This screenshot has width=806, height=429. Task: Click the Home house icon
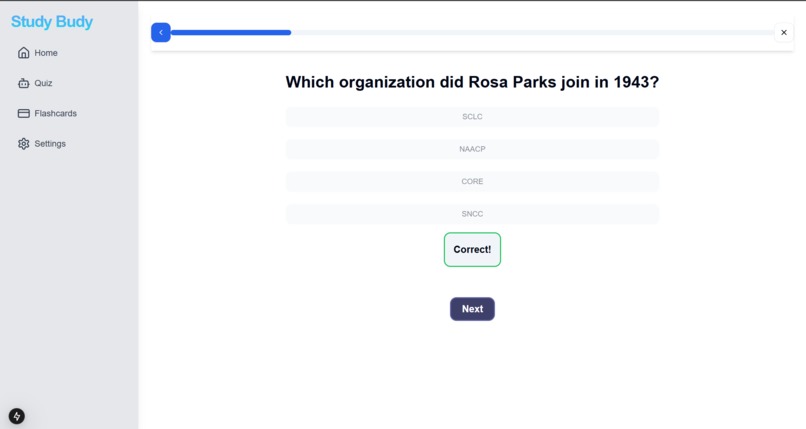coord(24,53)
